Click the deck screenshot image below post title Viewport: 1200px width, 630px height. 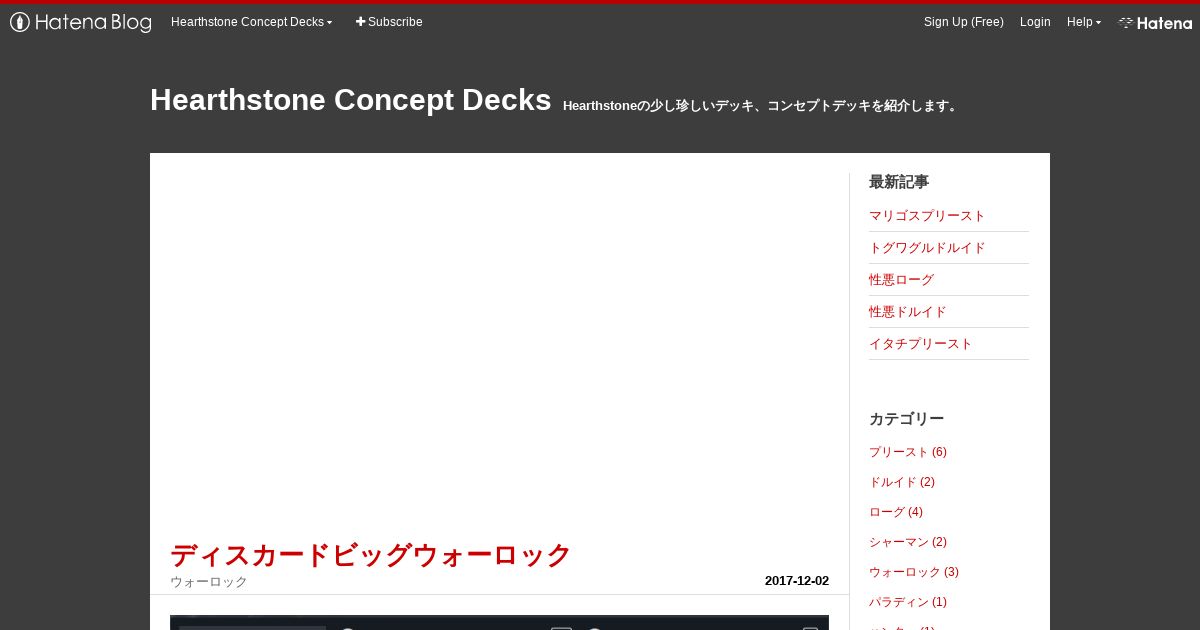pos(499,622)
